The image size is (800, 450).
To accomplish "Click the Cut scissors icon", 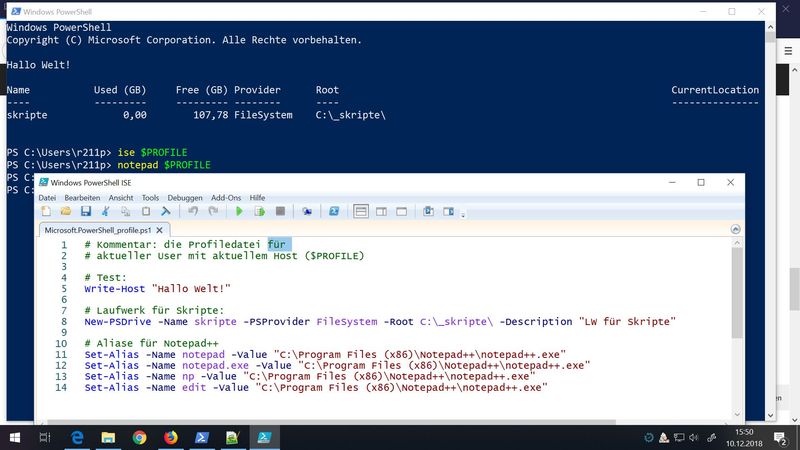I will click(x=105, y=212).
